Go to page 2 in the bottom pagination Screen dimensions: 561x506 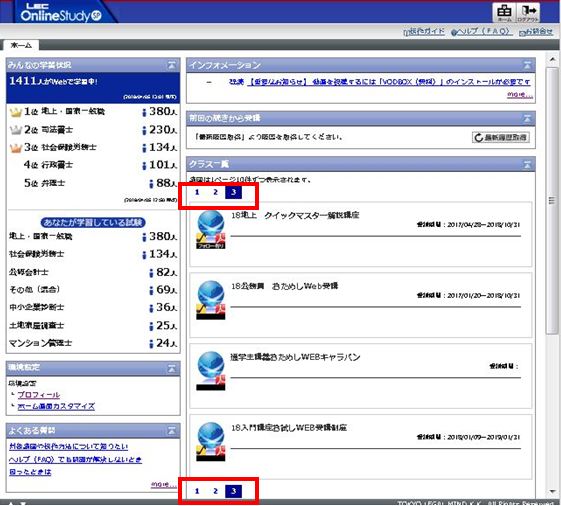(x=215, y=491)
